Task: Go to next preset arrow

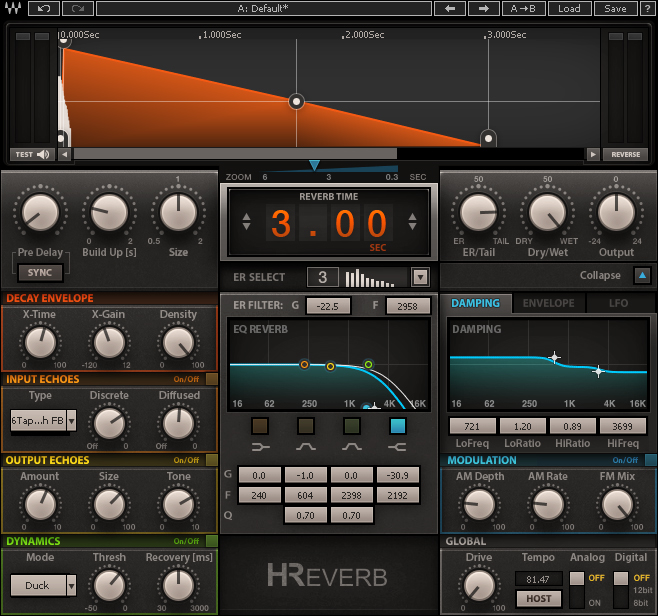Action: [x=484, y=8]
